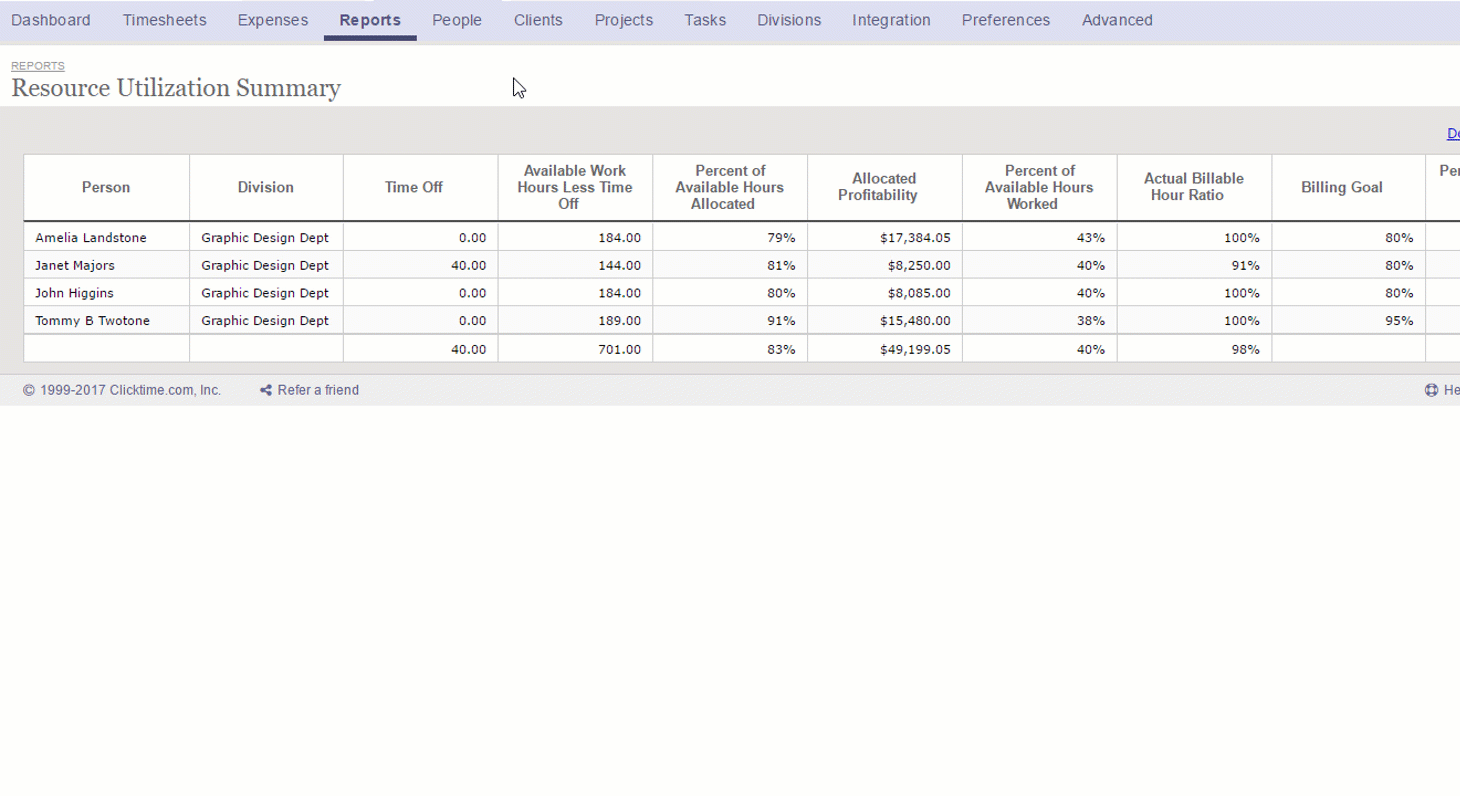Click Amelia Landstone's 43% hours worked
This screenshot has height=796, width=1460.
click(1091, 238)
